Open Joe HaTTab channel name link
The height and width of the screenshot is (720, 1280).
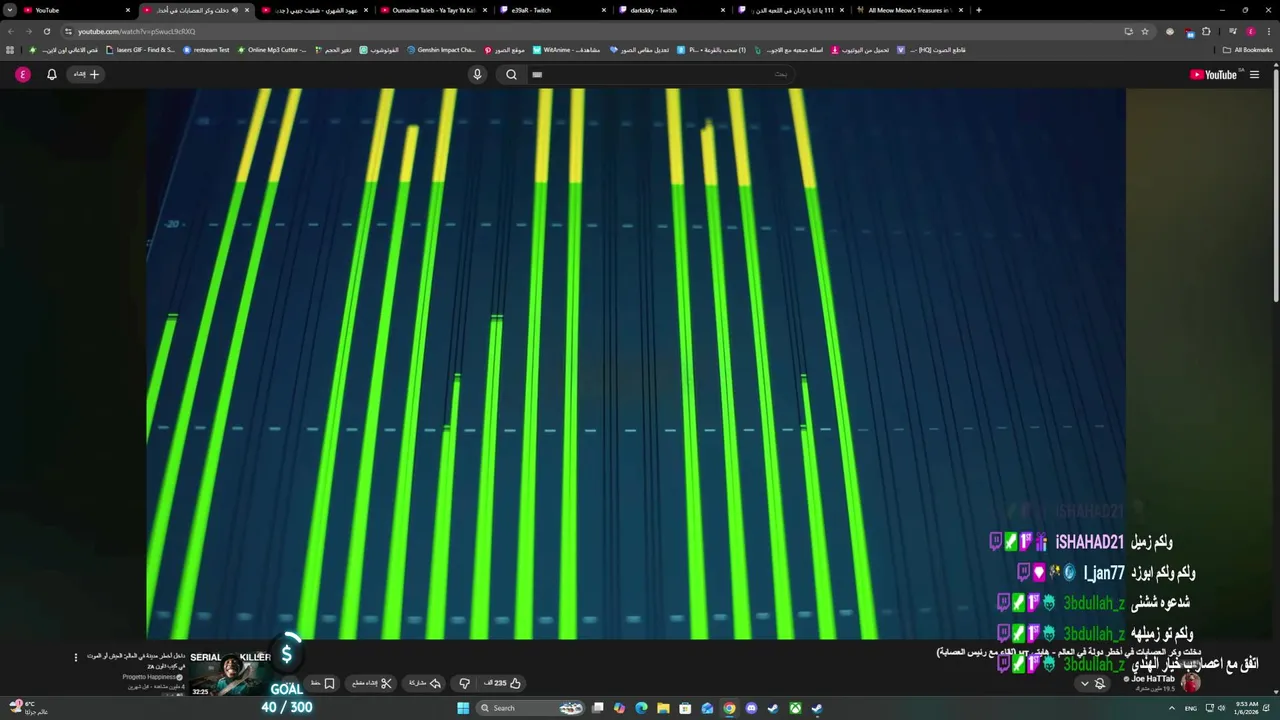click(x=1153, y=679)
